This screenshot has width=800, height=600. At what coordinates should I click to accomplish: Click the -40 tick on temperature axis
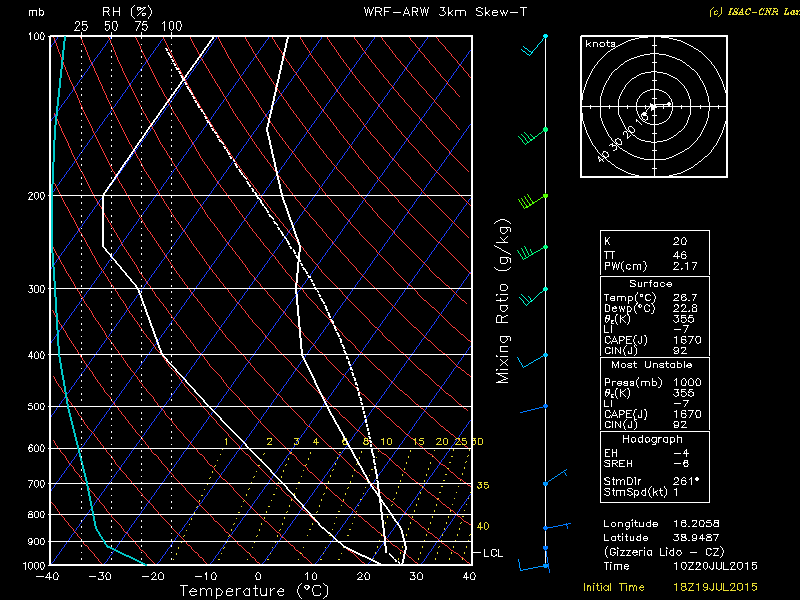(x=47, y=577)
